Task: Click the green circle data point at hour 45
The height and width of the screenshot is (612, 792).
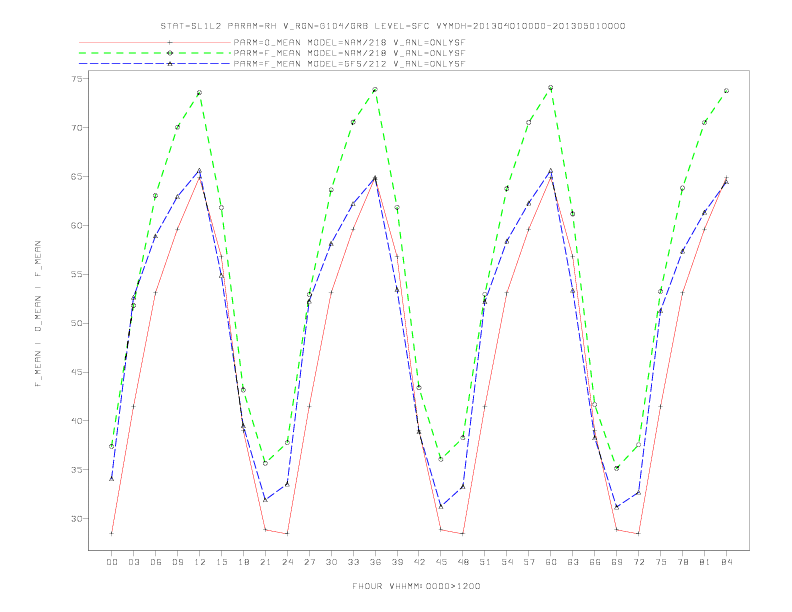Action: (441, 460)
